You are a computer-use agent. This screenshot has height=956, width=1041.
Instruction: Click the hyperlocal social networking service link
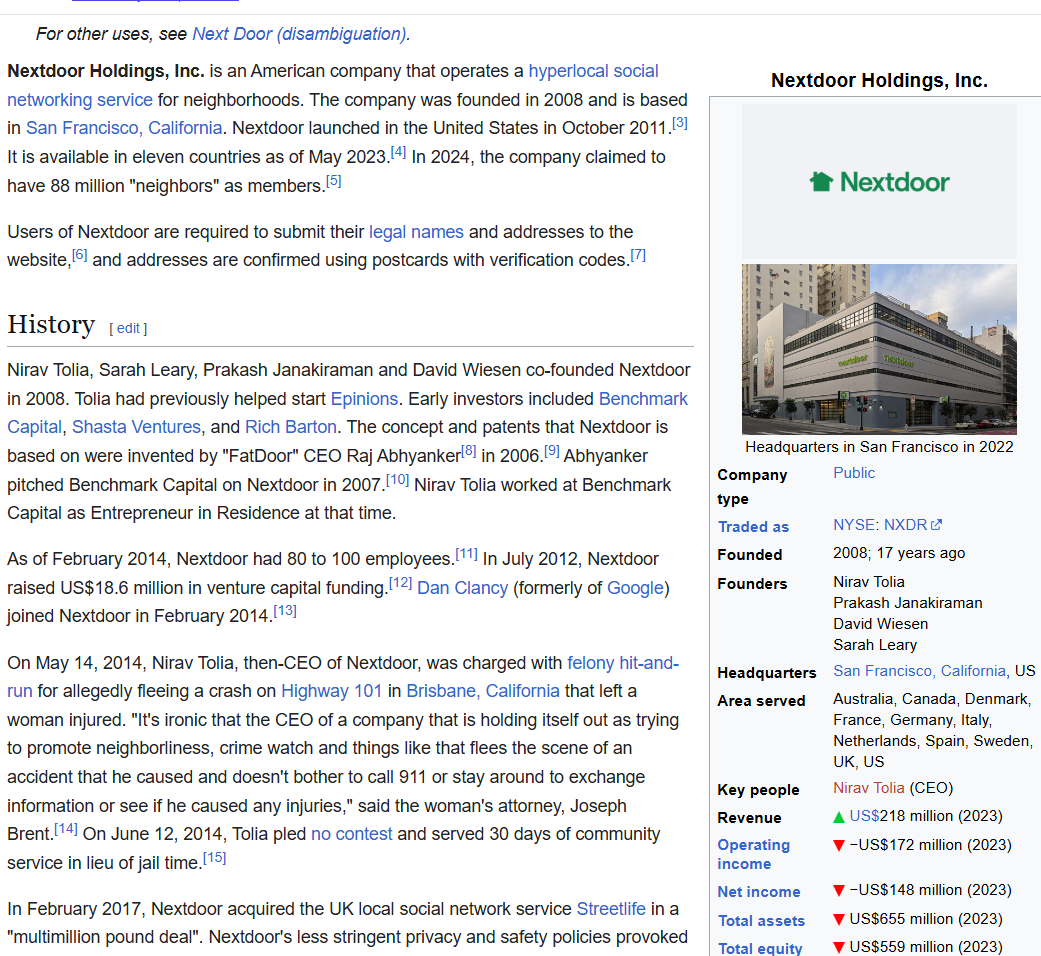594,71
